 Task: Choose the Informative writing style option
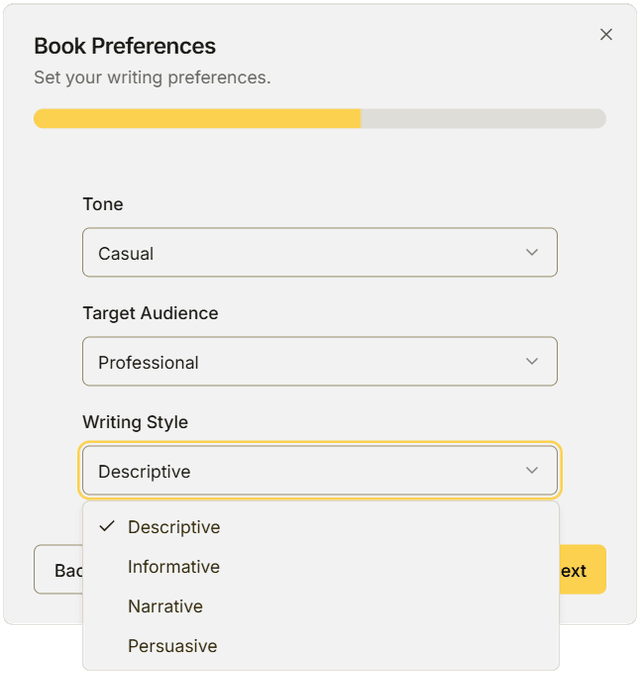tap(174, 567)
